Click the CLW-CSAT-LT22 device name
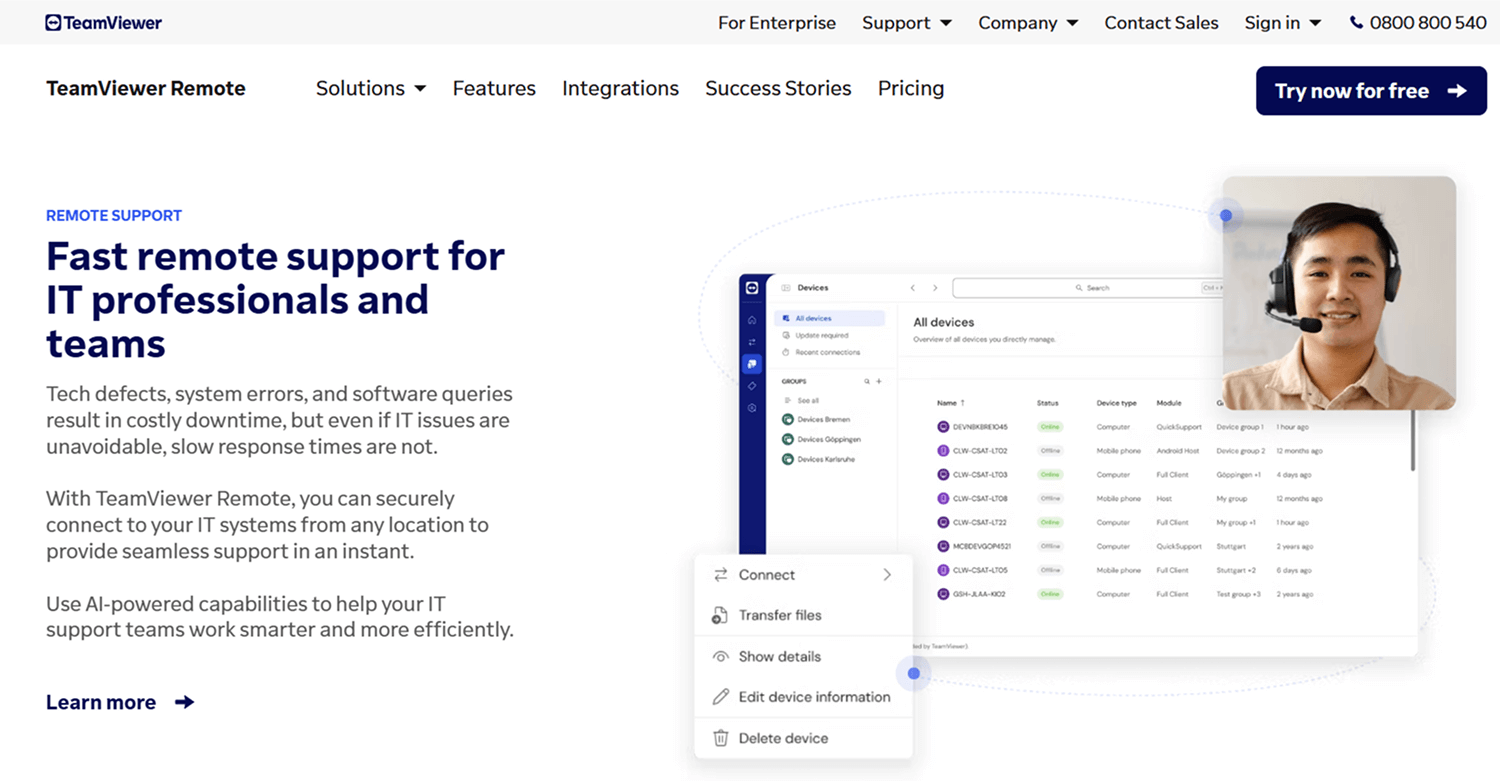The height and width of the screenshot is (781, 1500). [980, 523]
